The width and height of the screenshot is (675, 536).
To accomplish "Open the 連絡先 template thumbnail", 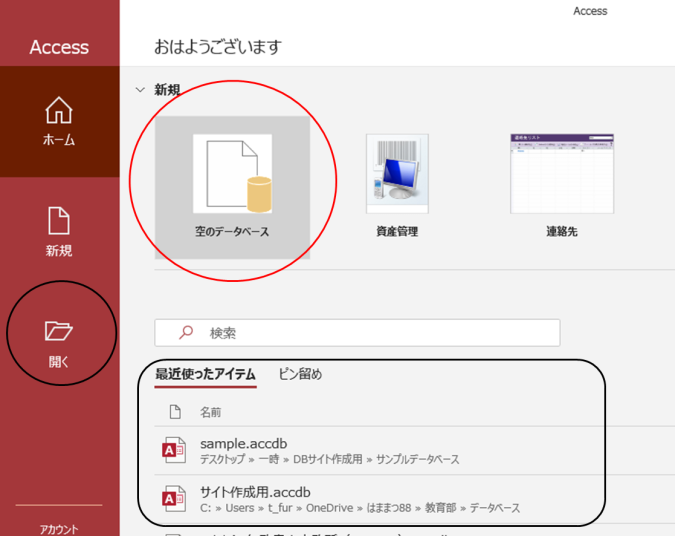I will click(561, 173).
